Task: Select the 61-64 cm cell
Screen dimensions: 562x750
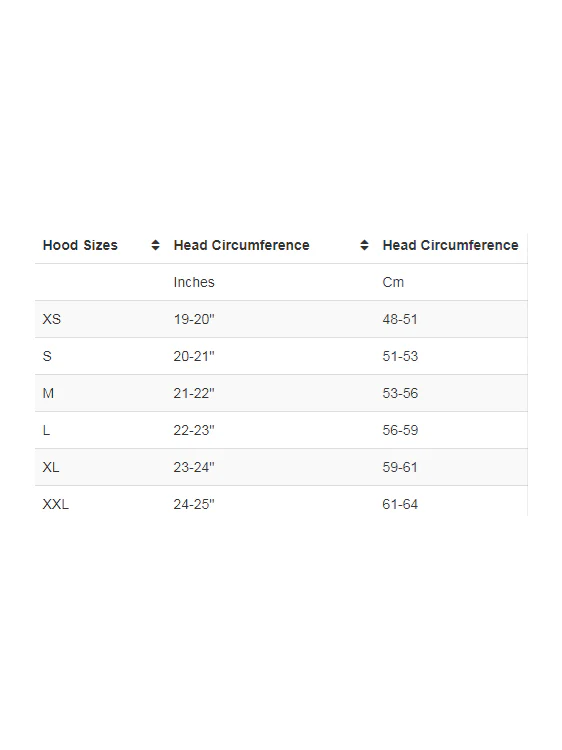Action: coord(400,504)
